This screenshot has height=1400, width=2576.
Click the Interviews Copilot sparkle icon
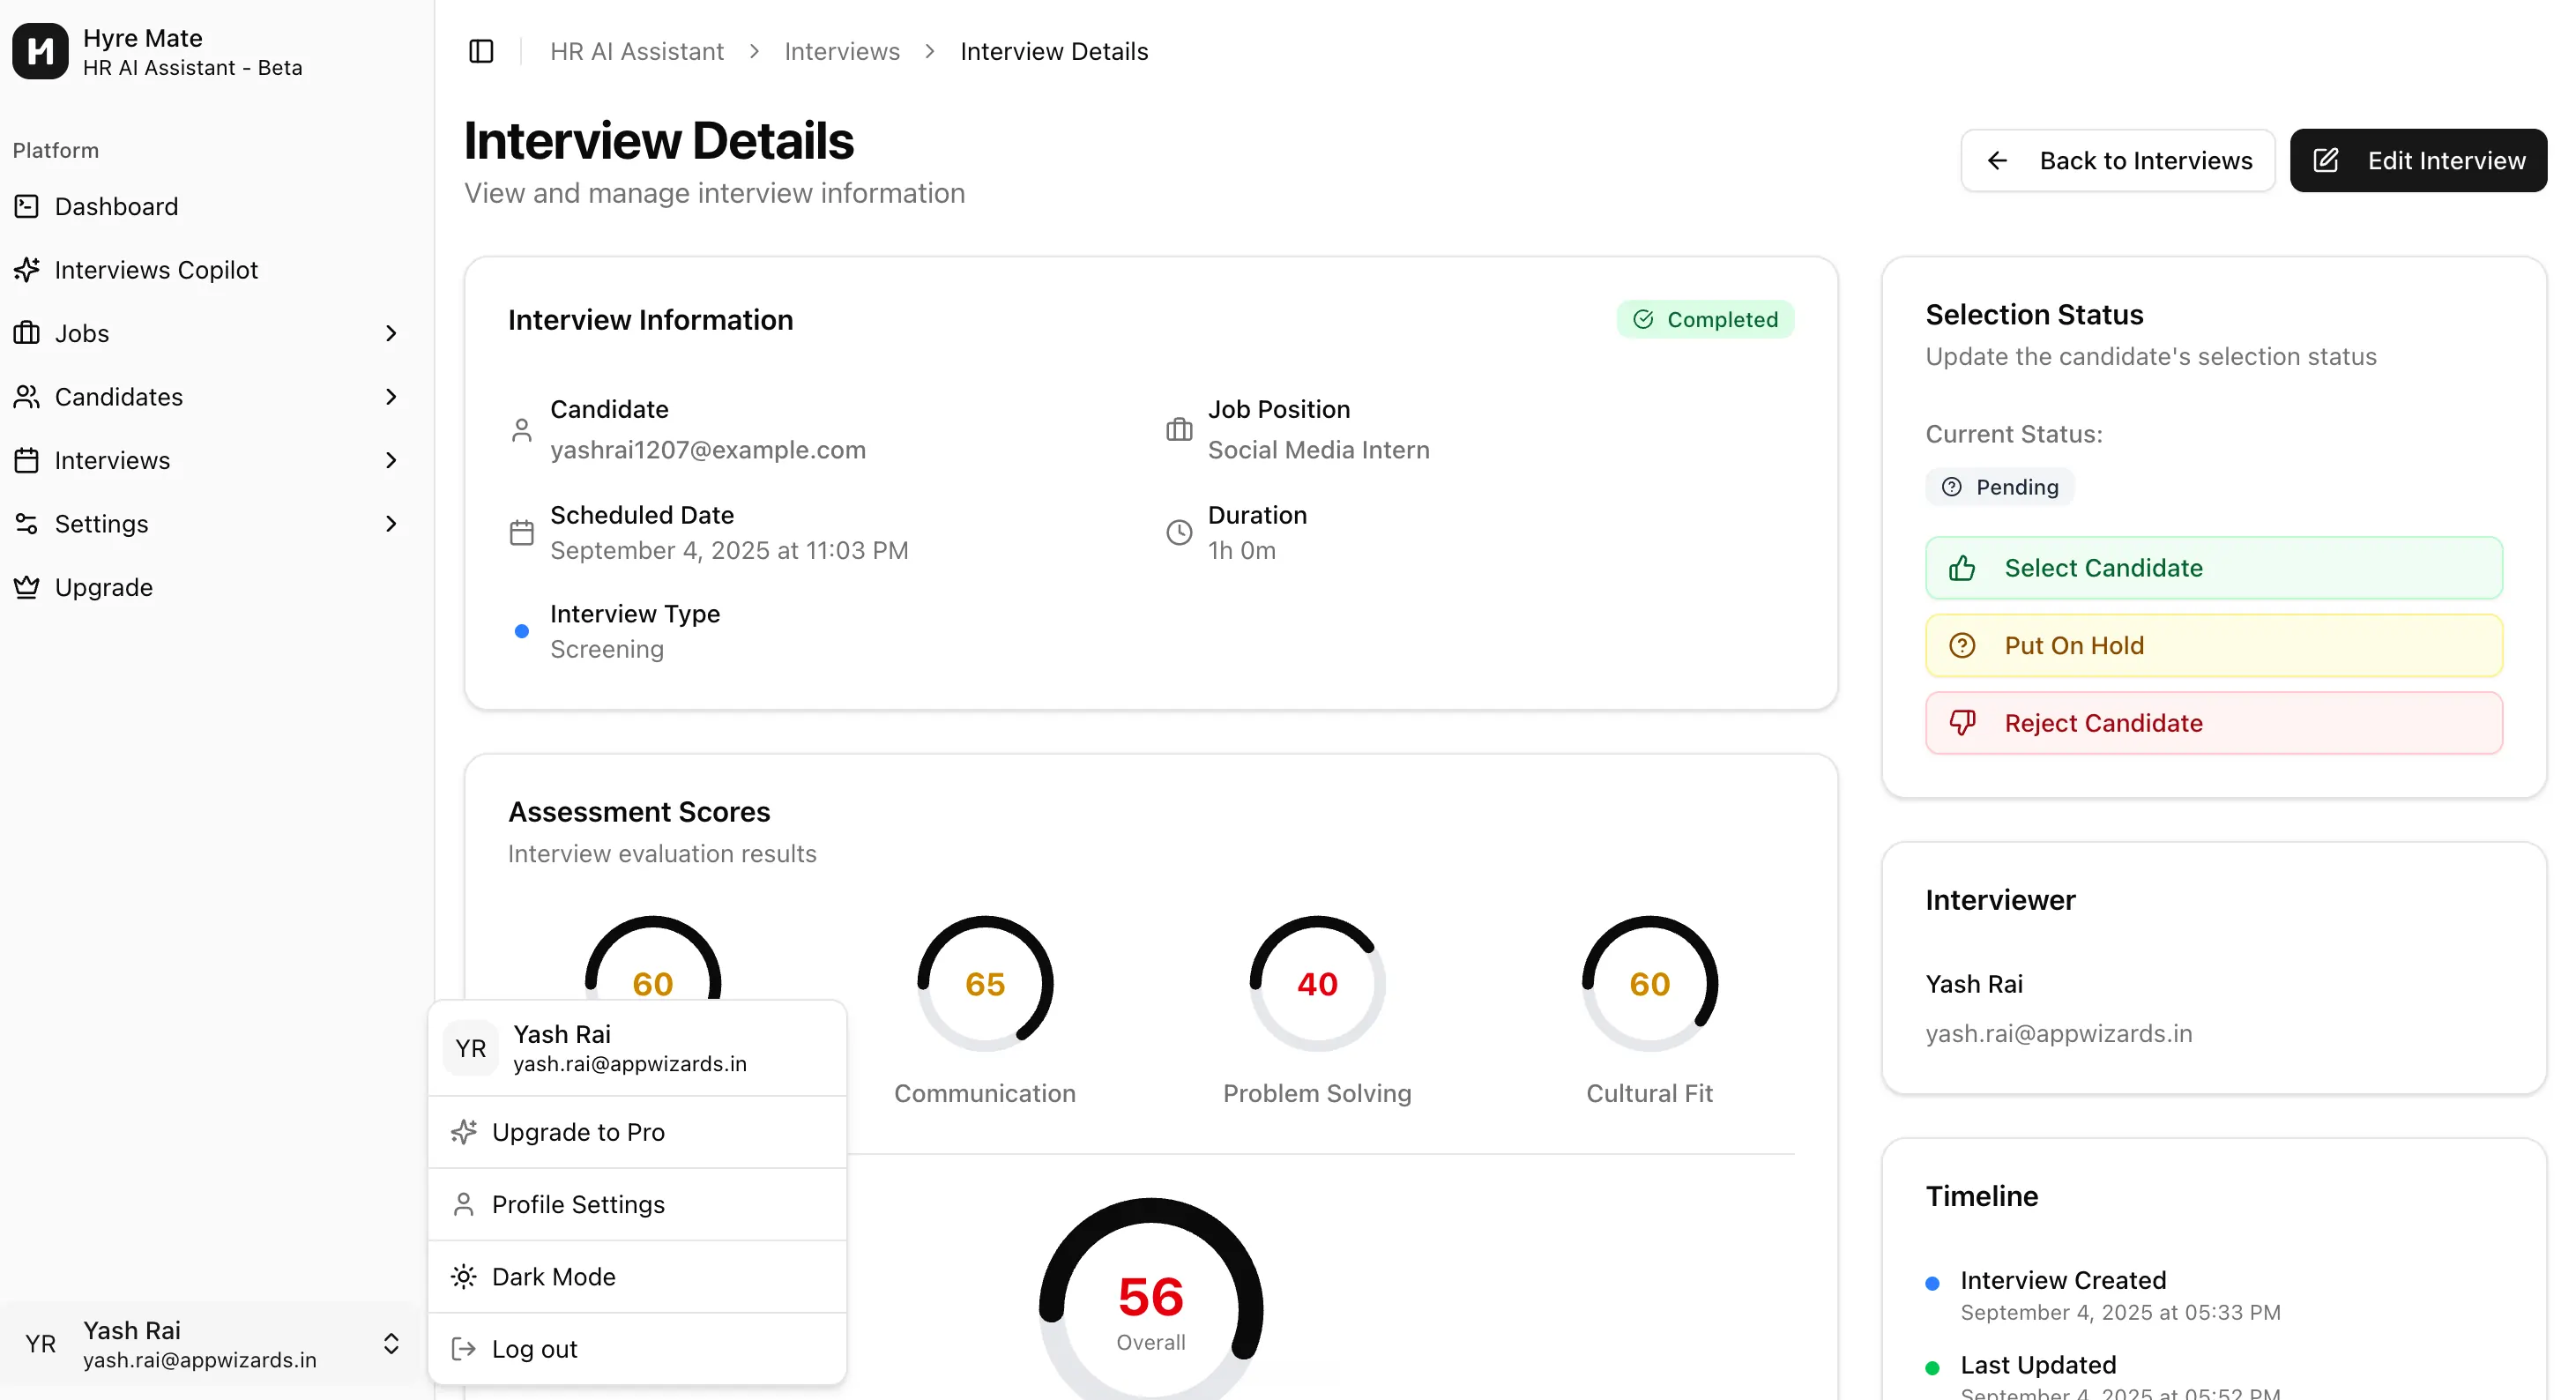[27, 270]
